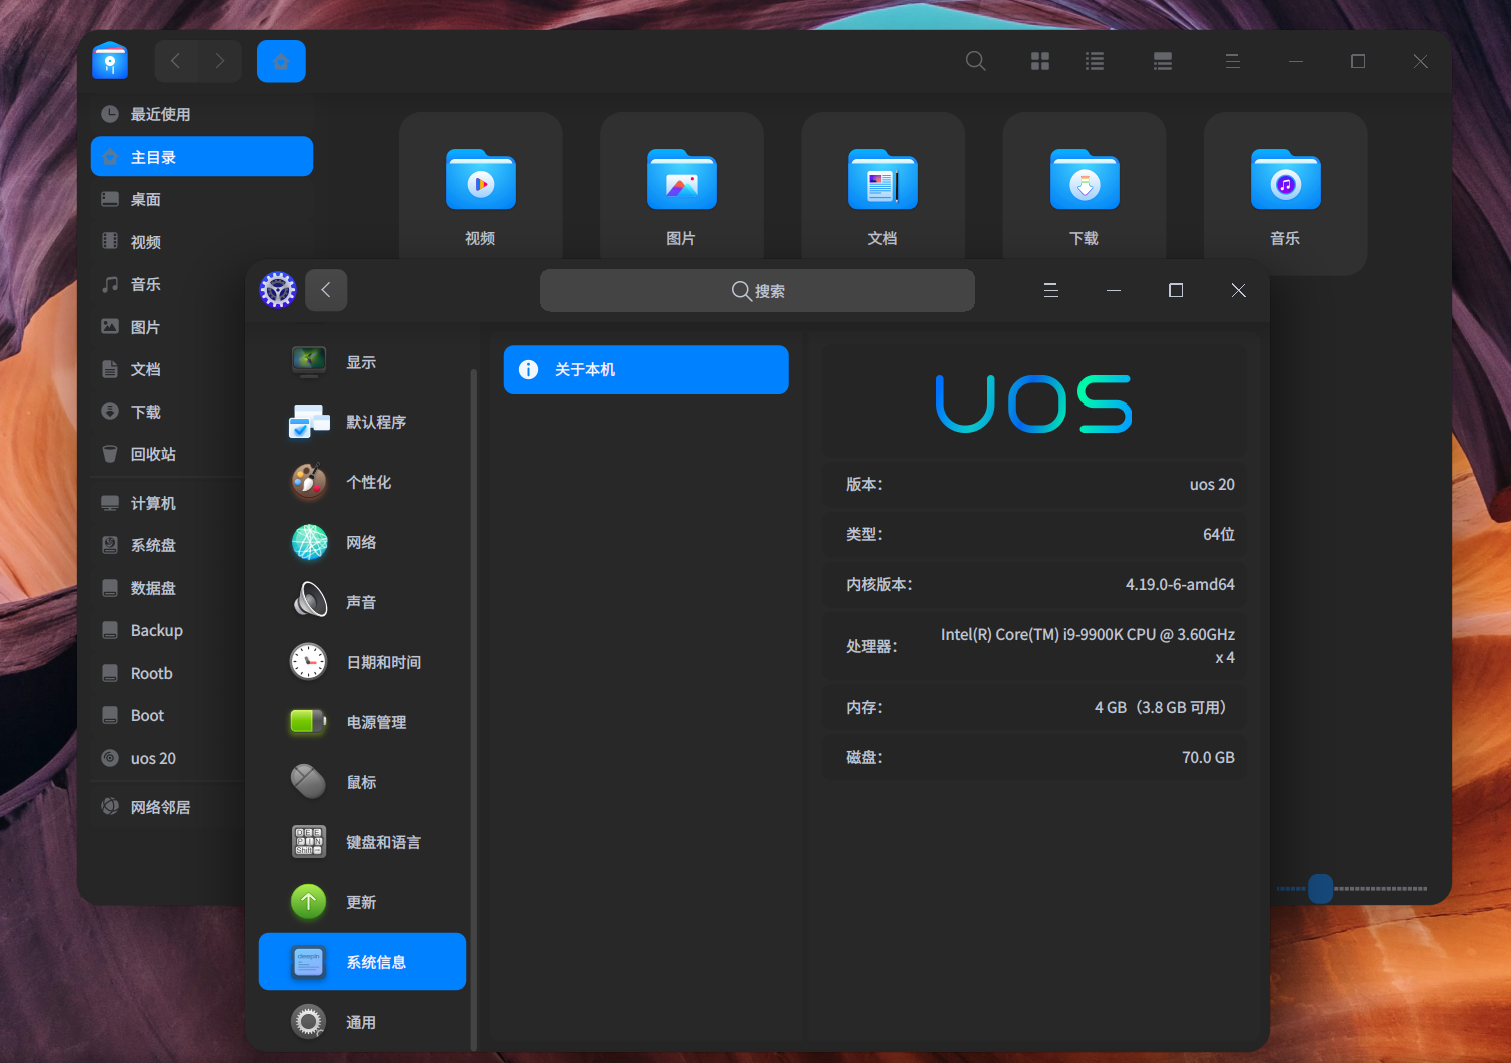
Task: Select About This PC (关于本机) tab
Action: click(646, 370)
